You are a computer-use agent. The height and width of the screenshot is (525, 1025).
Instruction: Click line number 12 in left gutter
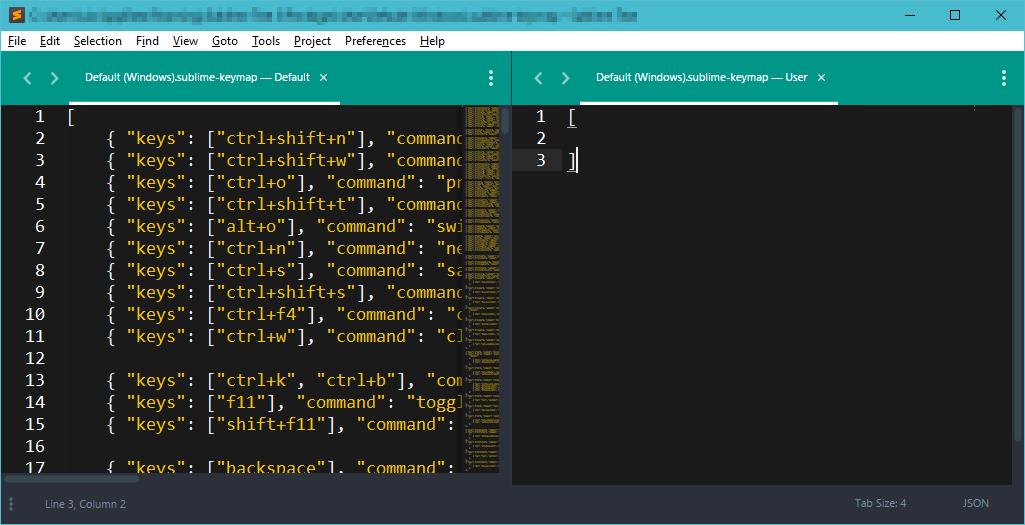pyautogui.click(x=35, y=358)
